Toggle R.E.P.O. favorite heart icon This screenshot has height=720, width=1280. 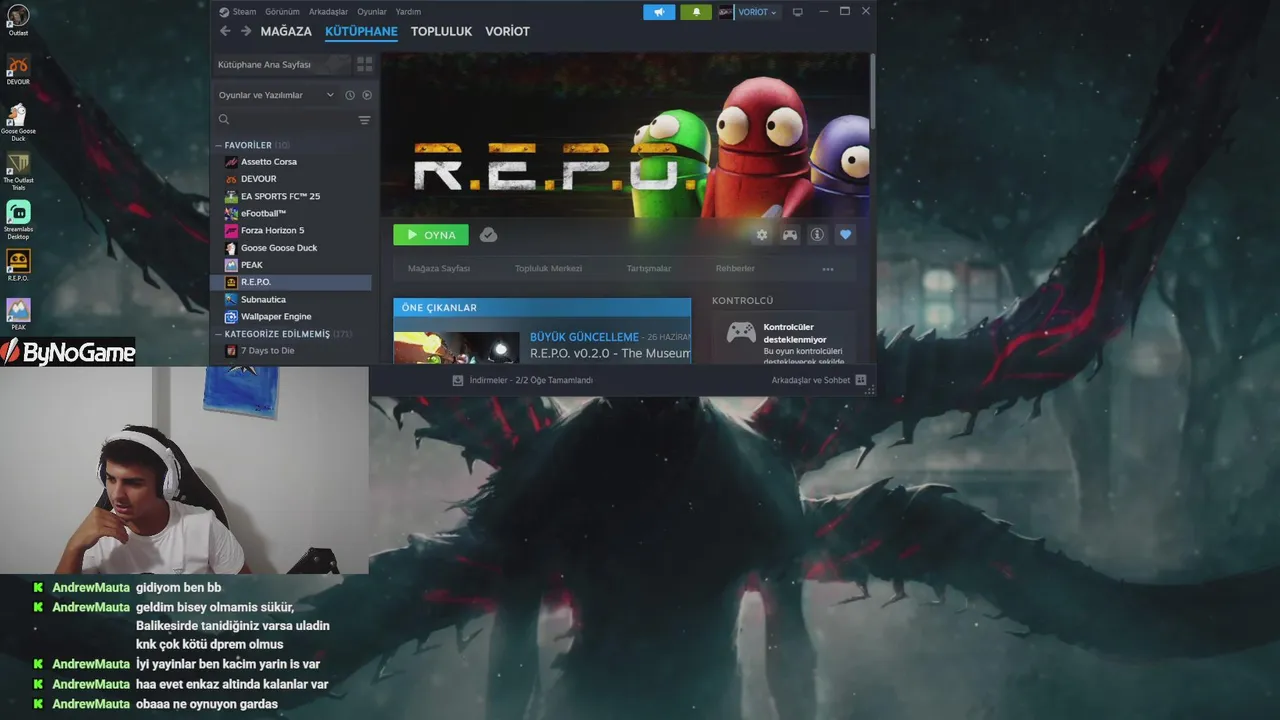point(845,235)
